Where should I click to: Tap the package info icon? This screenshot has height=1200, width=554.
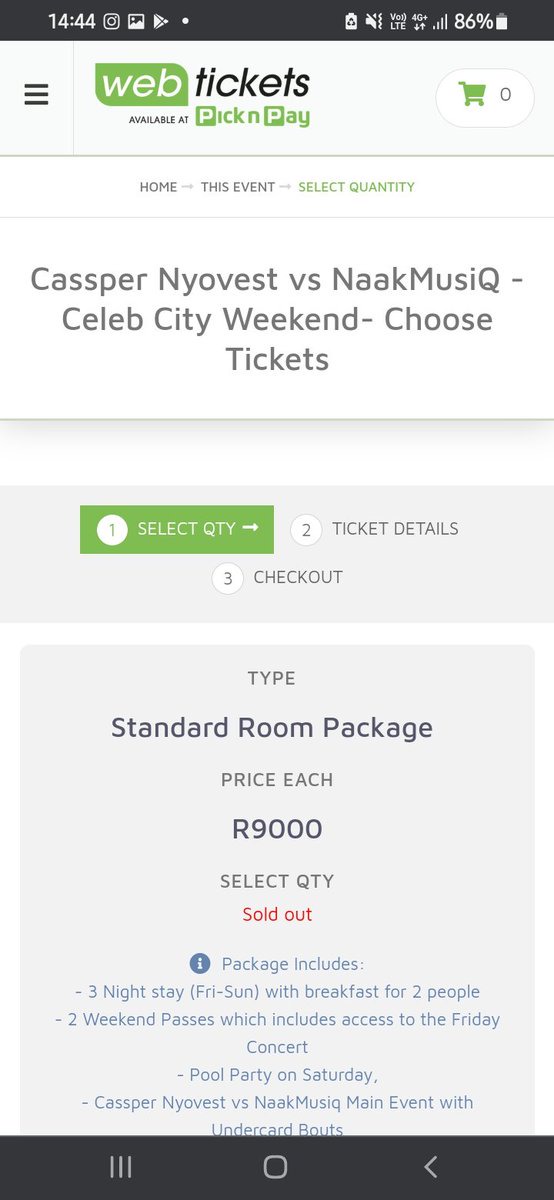[x=200, y=964]
